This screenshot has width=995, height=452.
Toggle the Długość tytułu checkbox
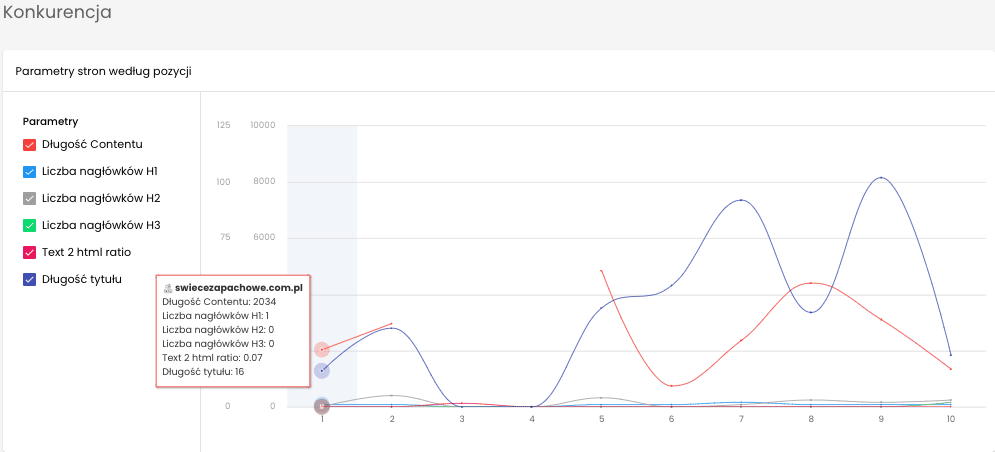[29, 279]
